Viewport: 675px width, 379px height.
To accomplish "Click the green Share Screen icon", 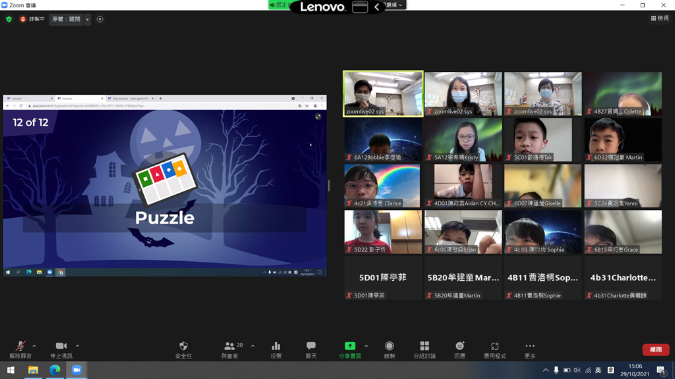I will [x=350, y=349].
